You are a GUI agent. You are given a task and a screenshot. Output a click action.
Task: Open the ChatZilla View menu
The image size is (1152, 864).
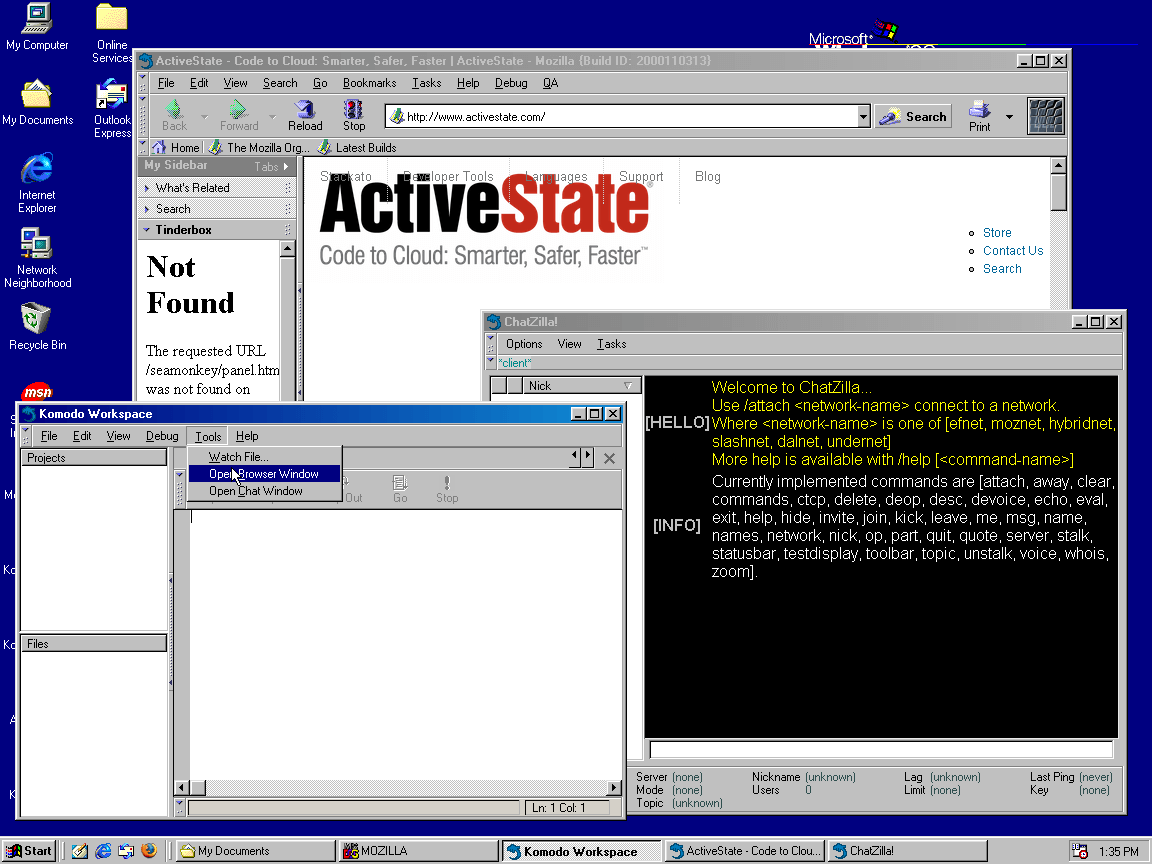[x=569, y=344]
